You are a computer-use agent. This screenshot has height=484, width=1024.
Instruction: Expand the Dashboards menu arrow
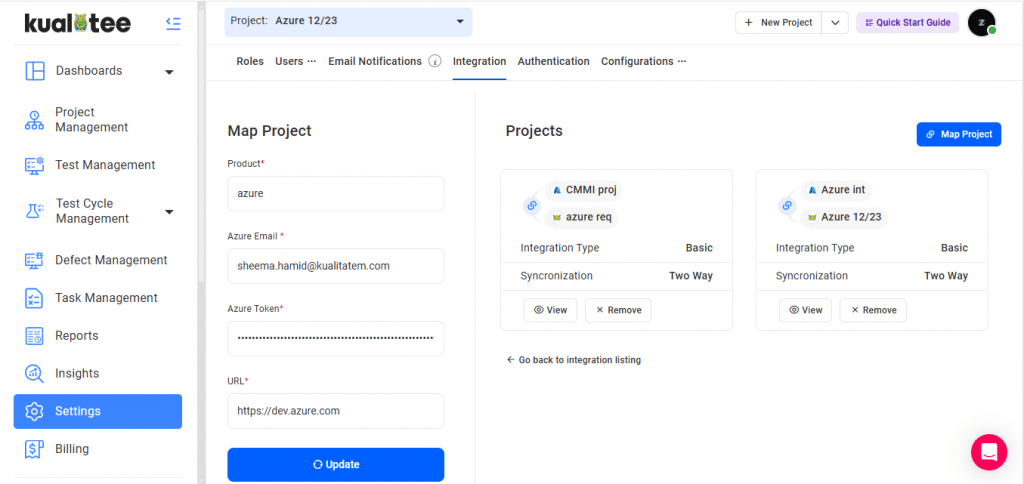coord(169,72)
